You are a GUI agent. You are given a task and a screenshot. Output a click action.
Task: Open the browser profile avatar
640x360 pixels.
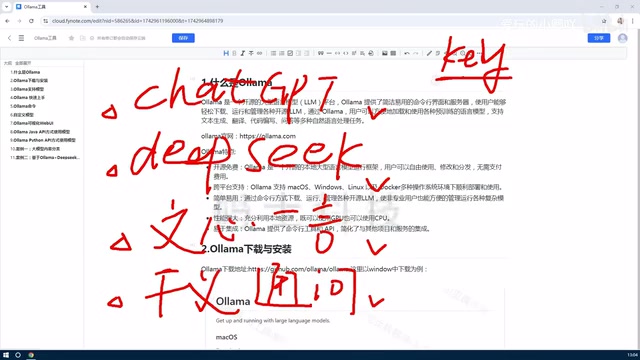pyautogui.click(x=620, y=21)
